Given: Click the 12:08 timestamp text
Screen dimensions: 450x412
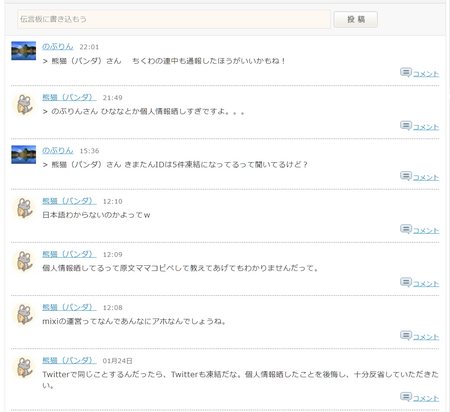Looking at the screenshot, I should [112, 308].
